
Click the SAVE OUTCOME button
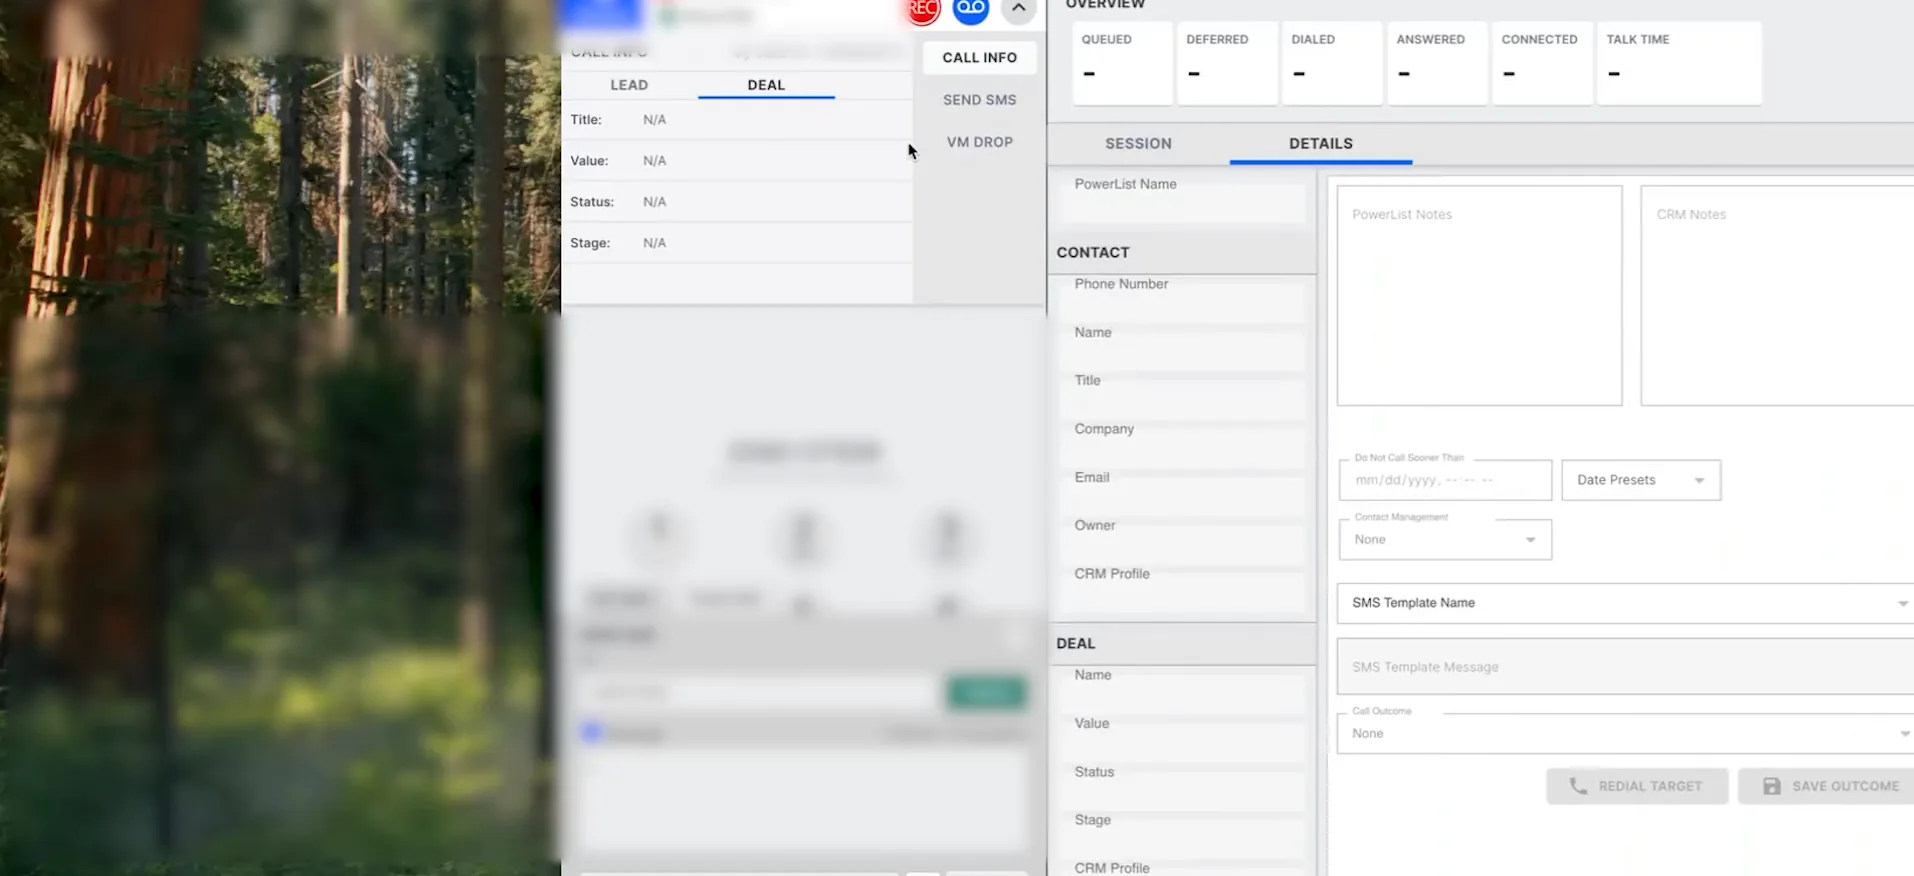pyautogui.click(x=1828, y=786)
